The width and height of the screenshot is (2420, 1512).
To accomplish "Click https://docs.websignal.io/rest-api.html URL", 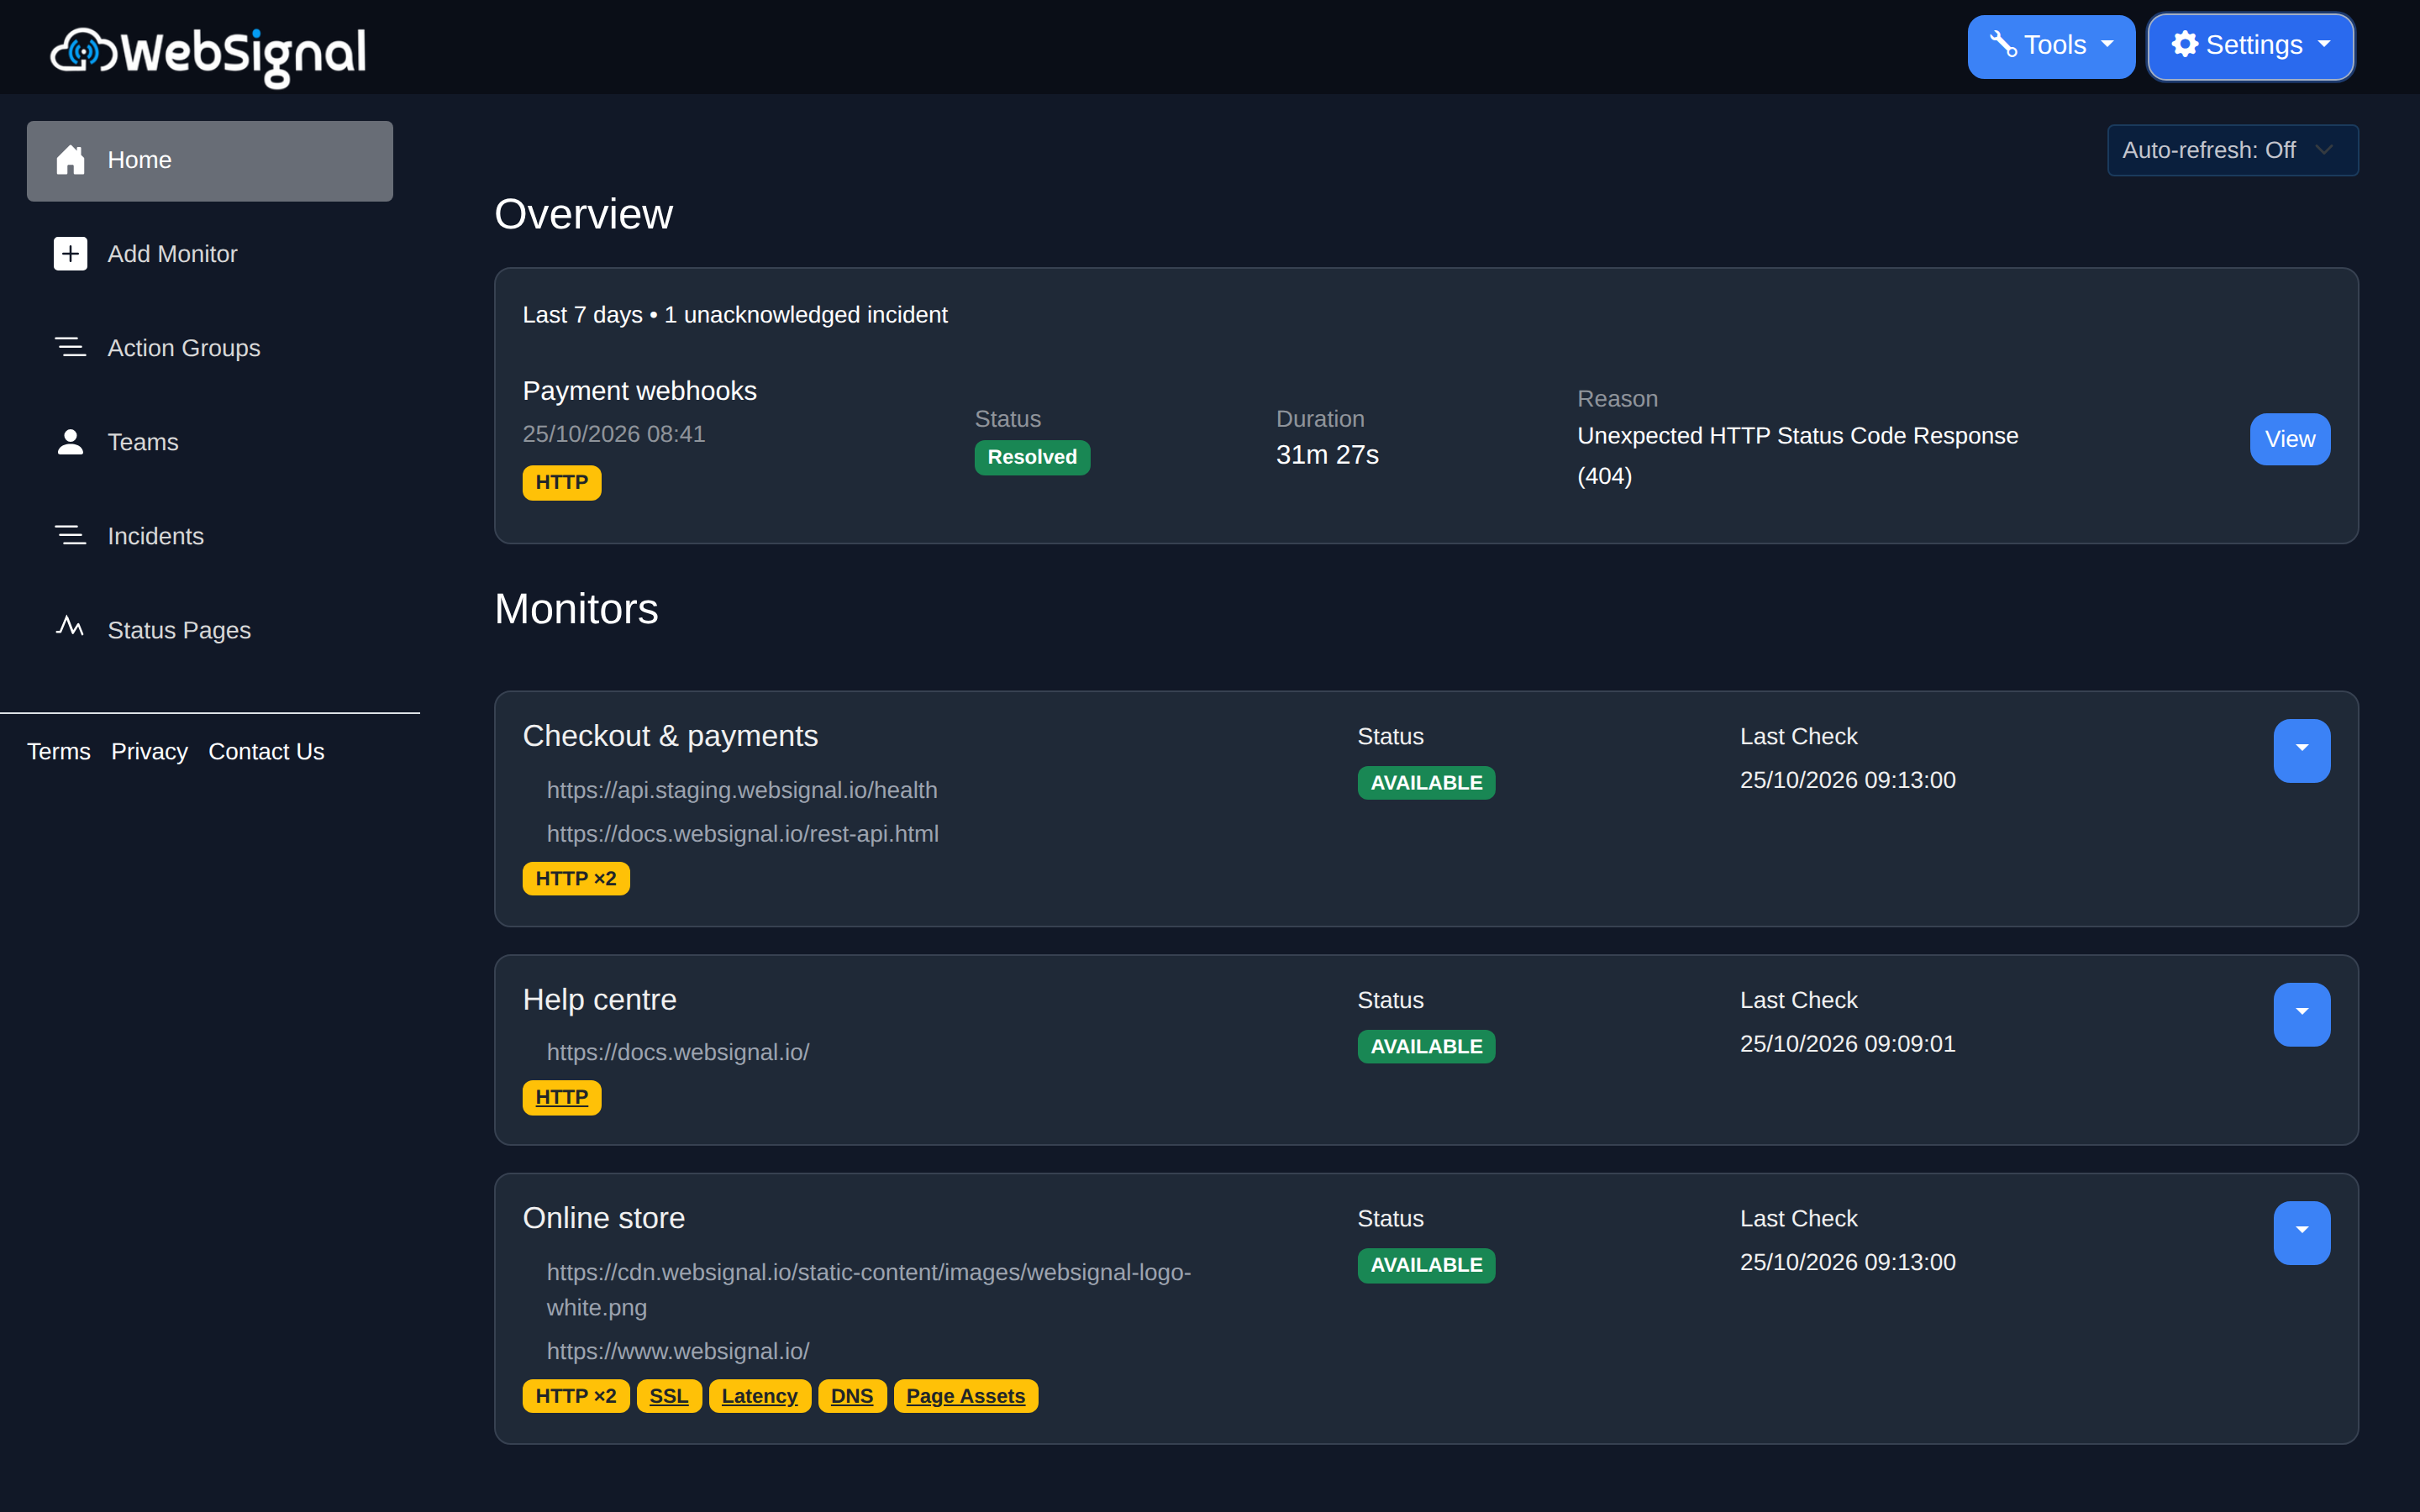I will [742, 834].
